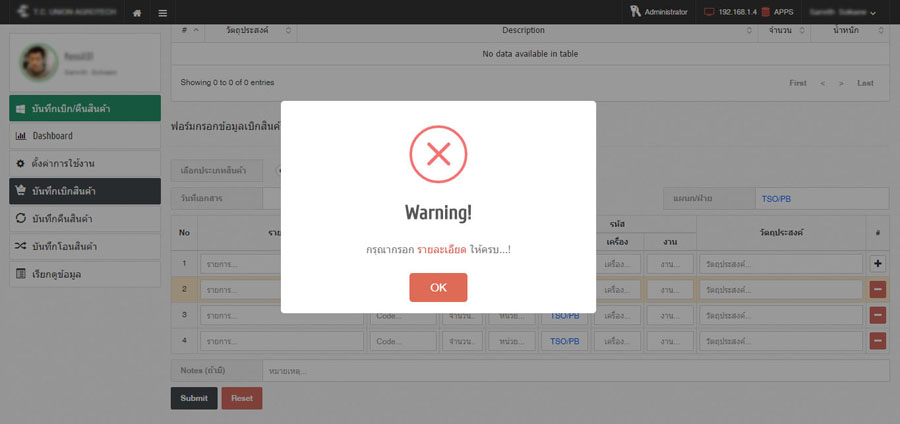Click the refresh icon beside บันทึกคืนสินค้า

[x=21, y=219]
